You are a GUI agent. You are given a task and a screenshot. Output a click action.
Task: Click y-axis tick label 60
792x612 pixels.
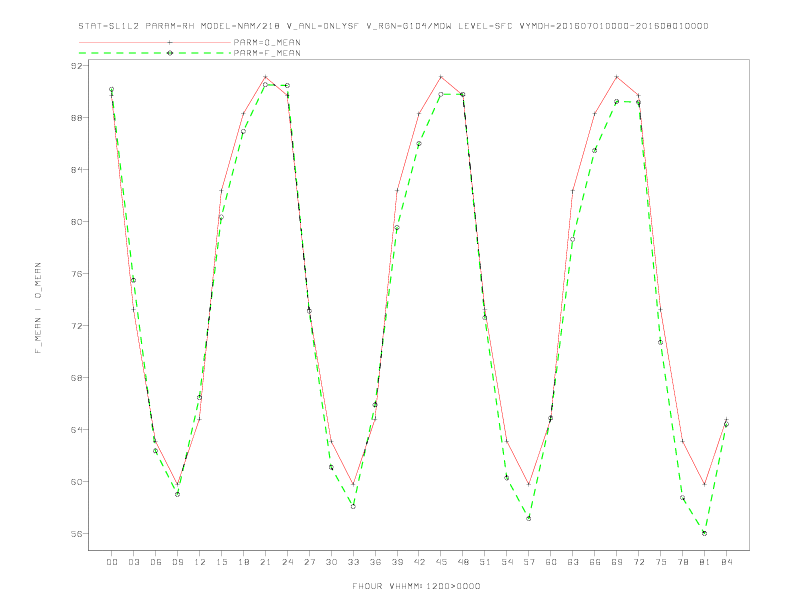pyautogui.click(x=79, y=482)
